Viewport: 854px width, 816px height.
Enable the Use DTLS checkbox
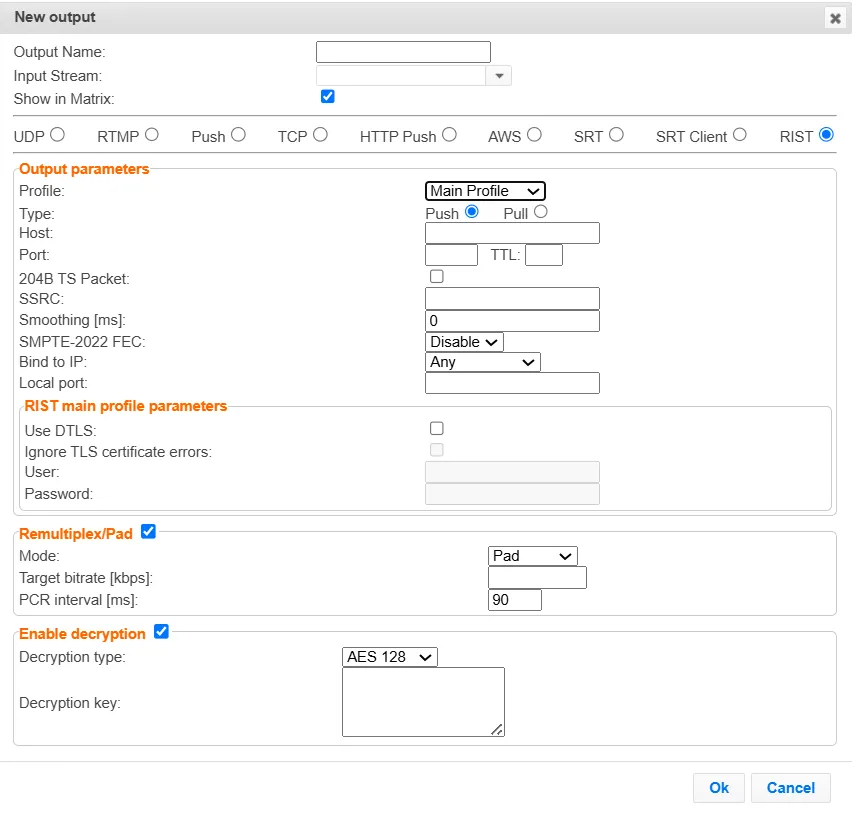click(x=437, y=429)
